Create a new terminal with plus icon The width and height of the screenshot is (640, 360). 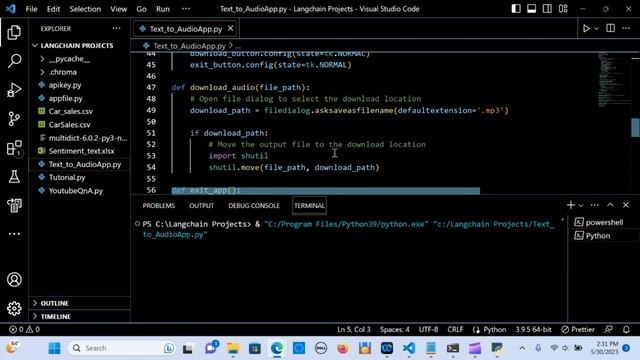coord(571,205)
